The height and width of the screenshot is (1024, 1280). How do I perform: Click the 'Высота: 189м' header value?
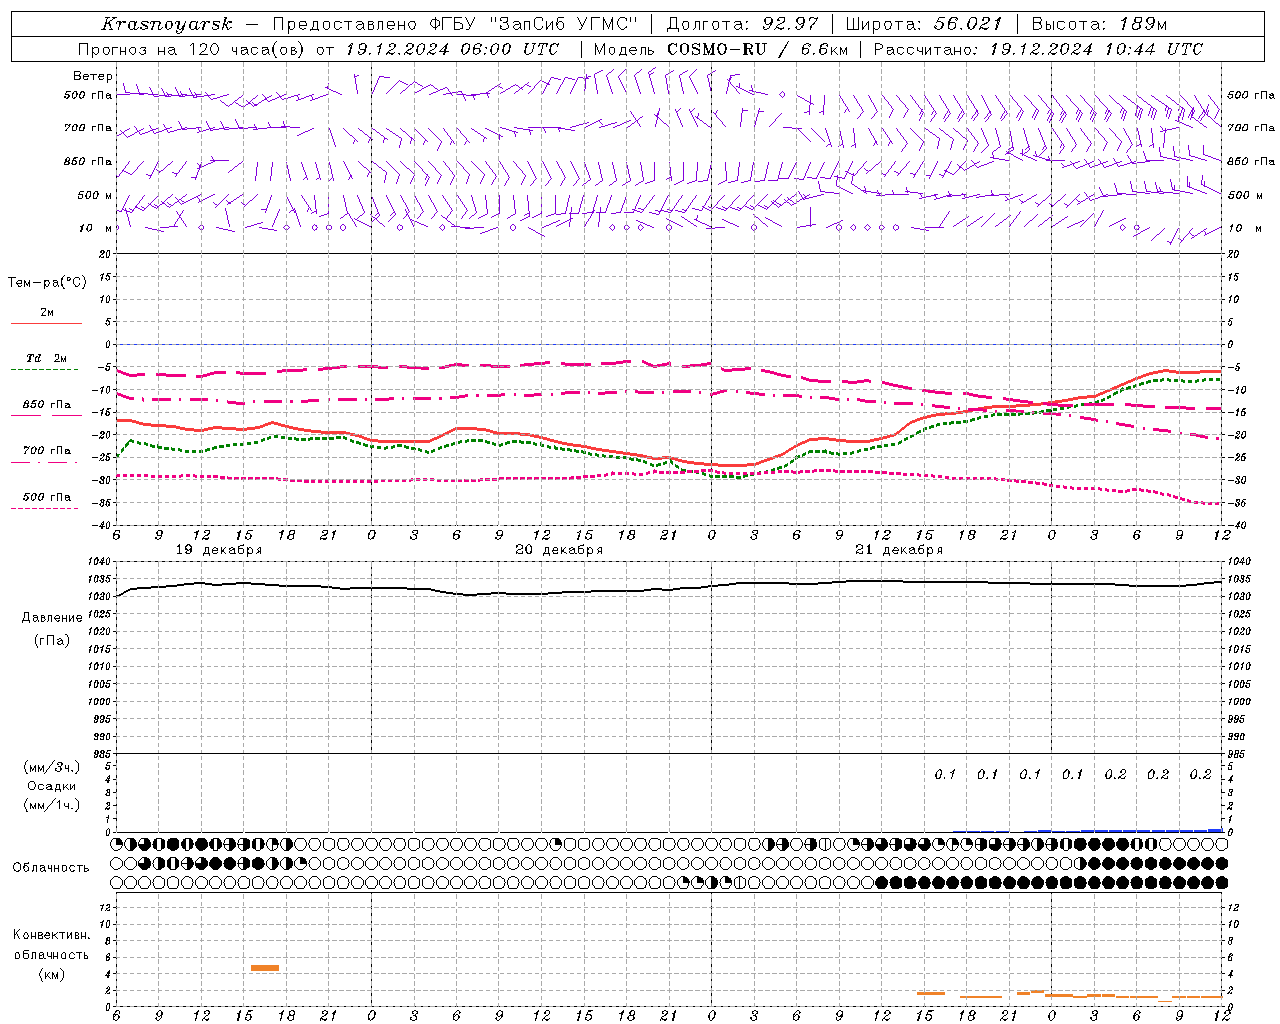(1099, 24)
